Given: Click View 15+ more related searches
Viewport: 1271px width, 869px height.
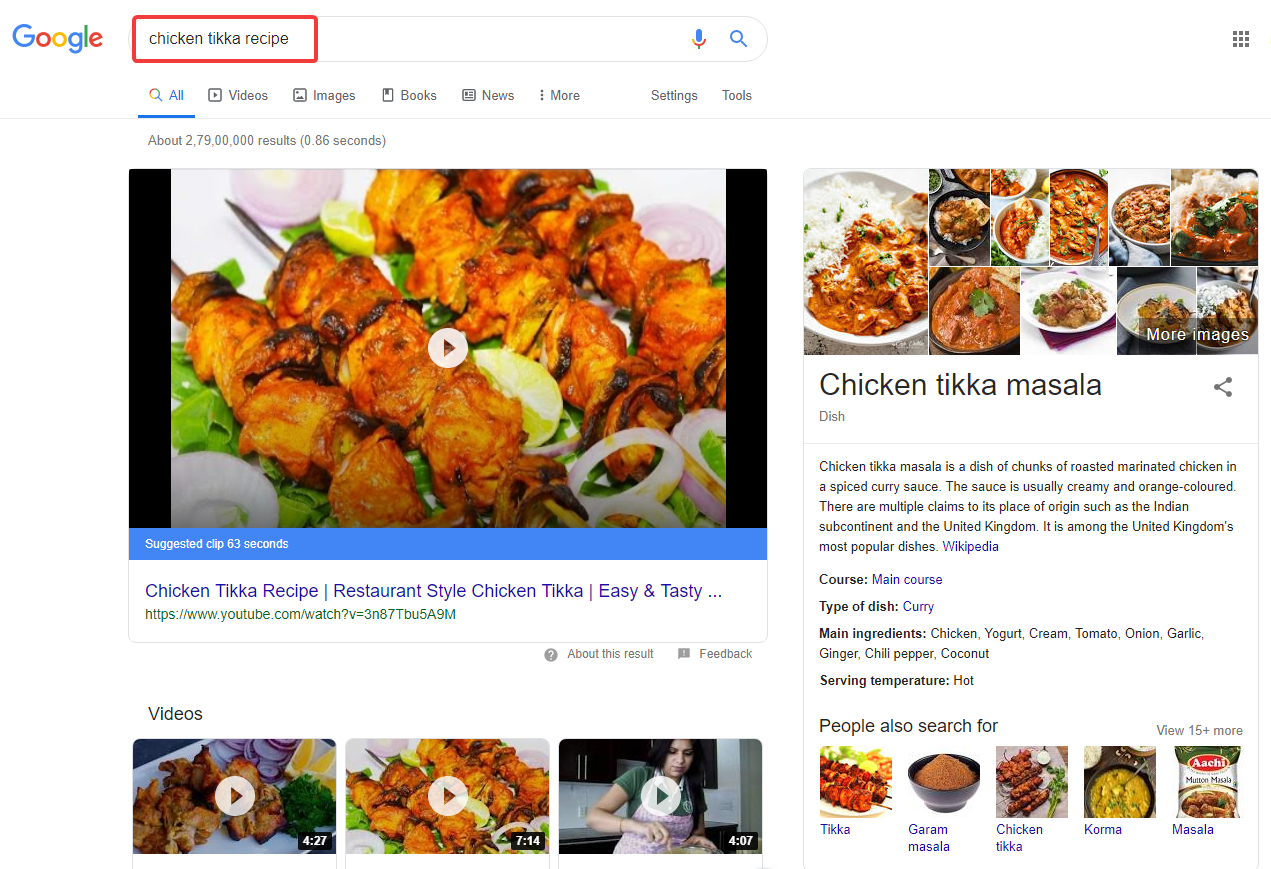Looking at the screenshot, I should click(1199, 731).
